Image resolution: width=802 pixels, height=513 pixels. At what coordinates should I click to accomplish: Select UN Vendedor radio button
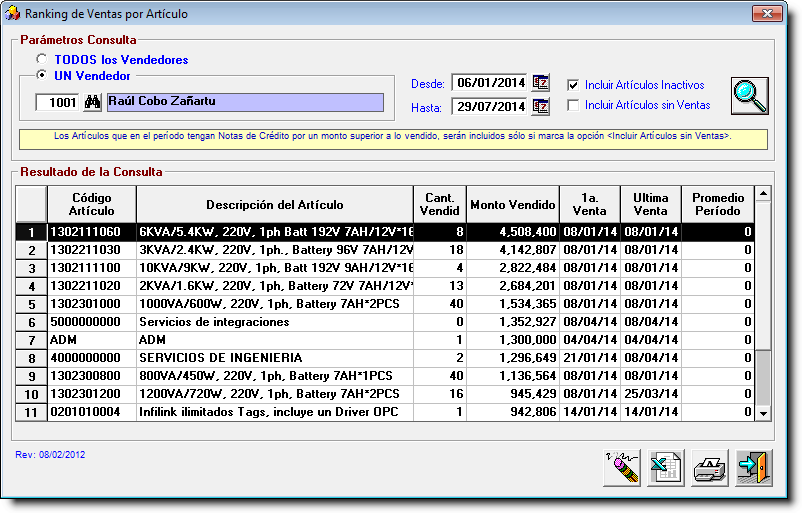pyautogui.click(x=42, y=75)
